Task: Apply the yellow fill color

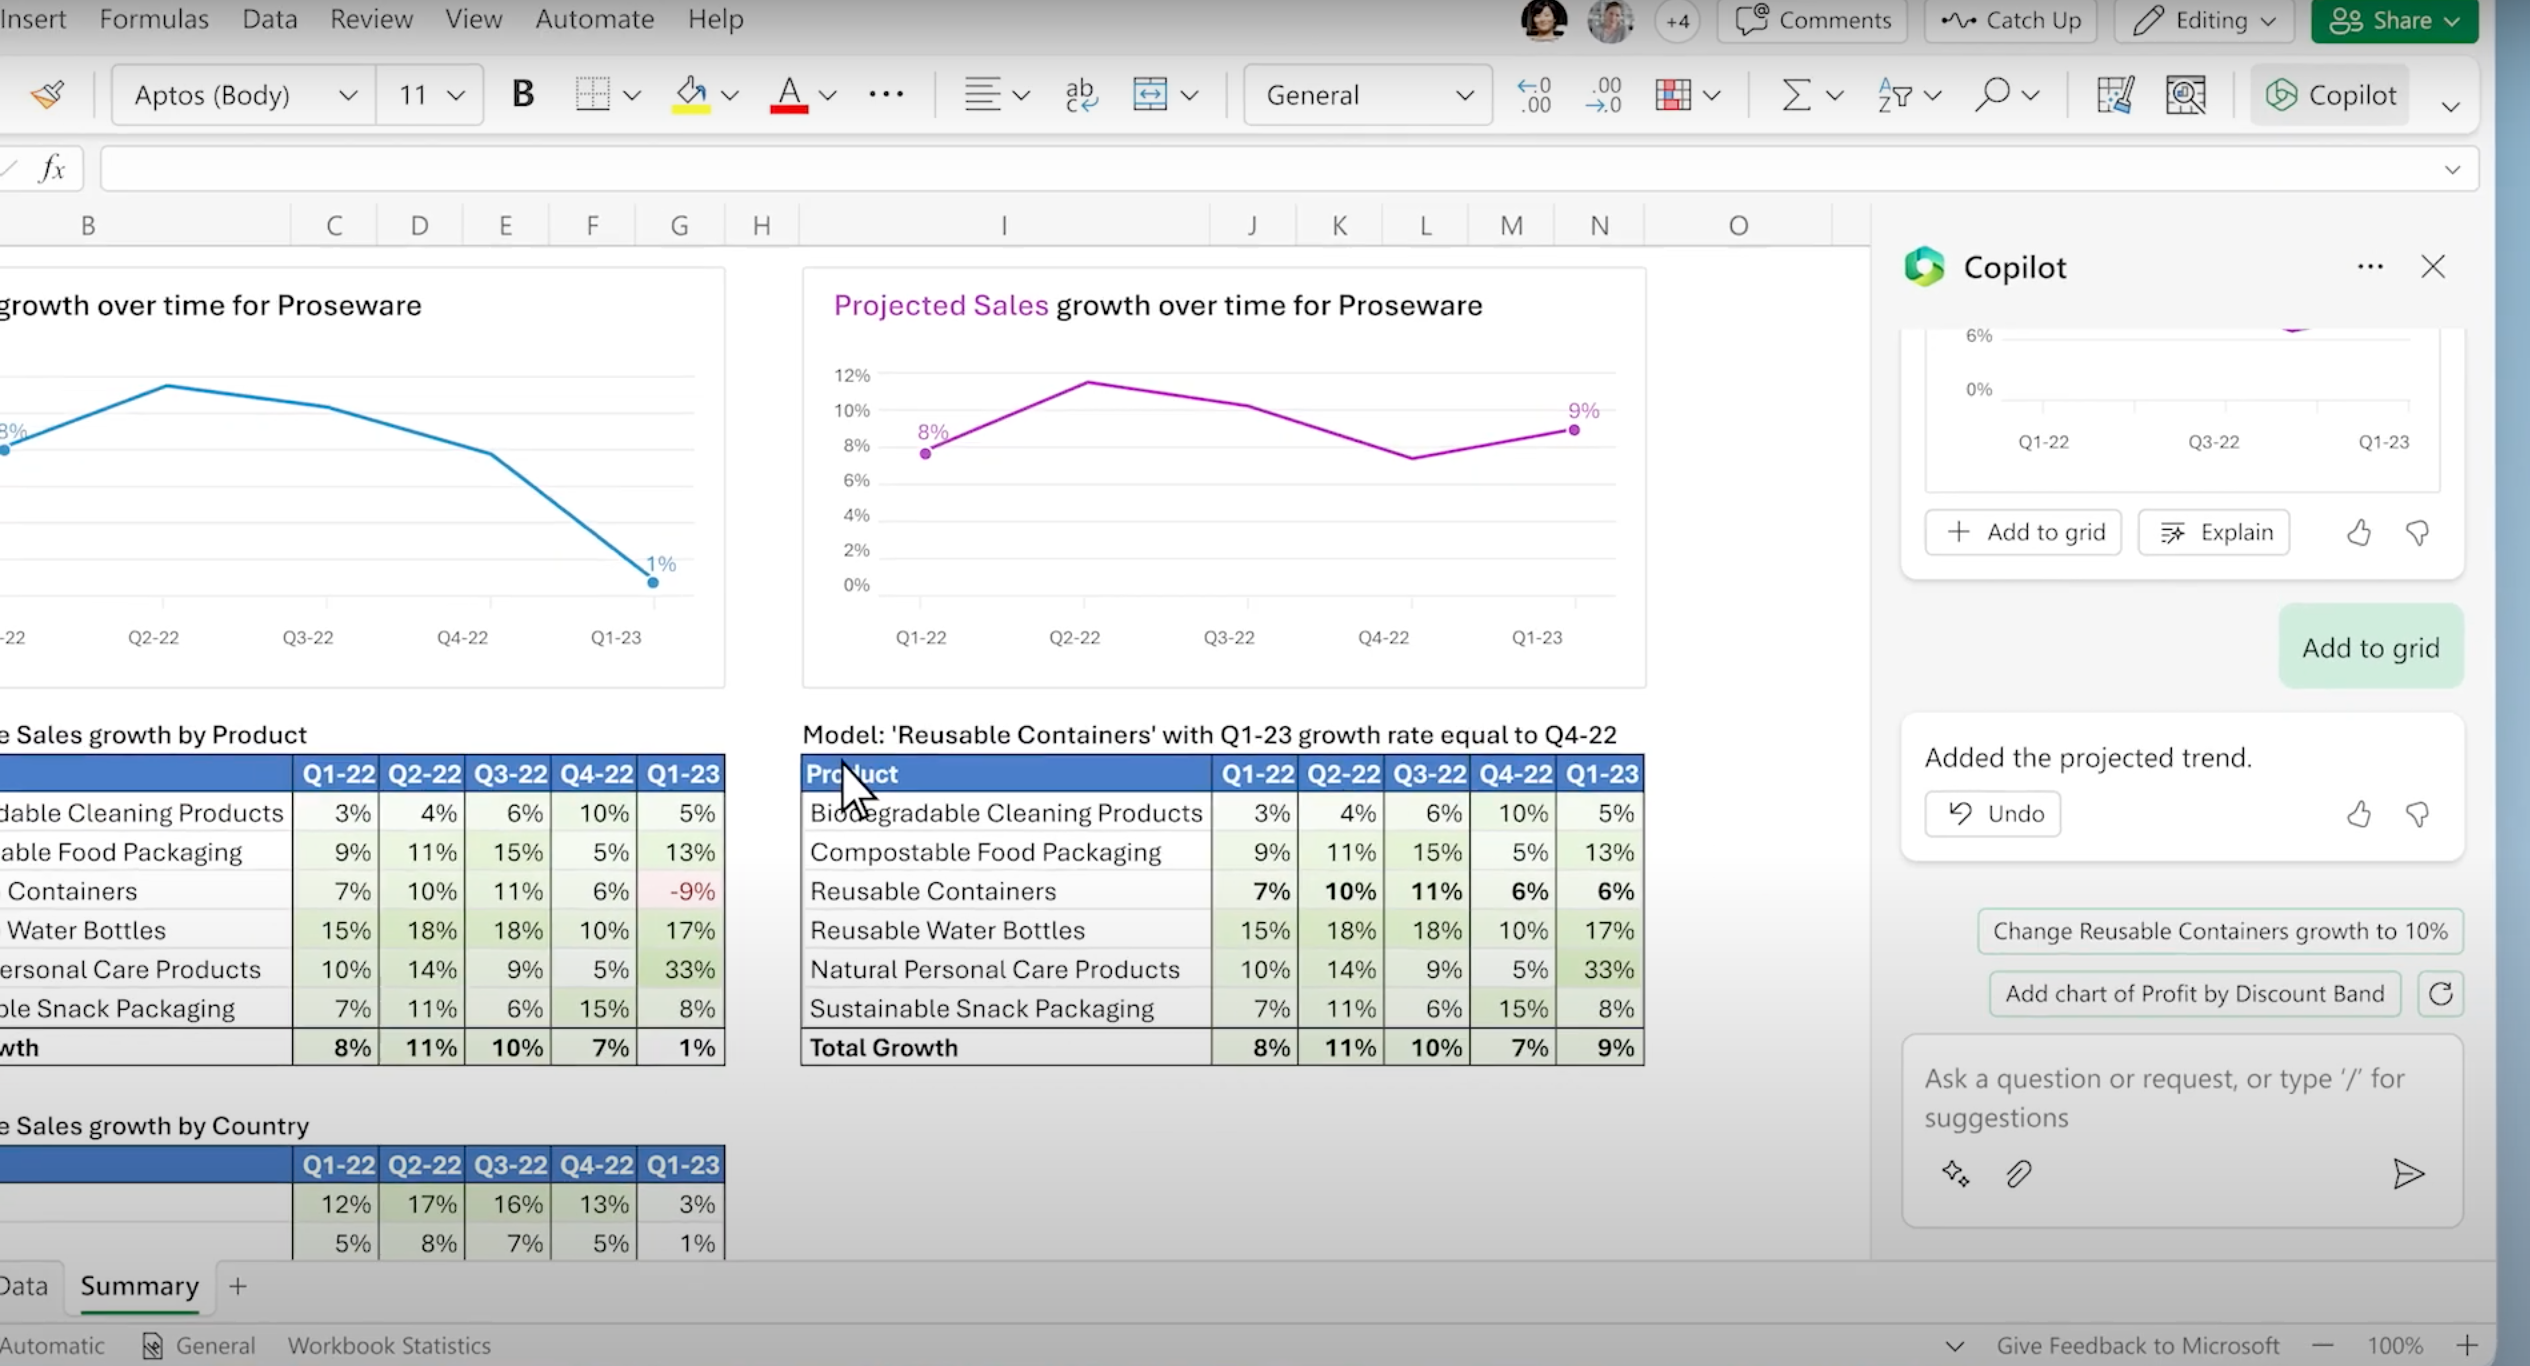Action: (x=690, y=95)
